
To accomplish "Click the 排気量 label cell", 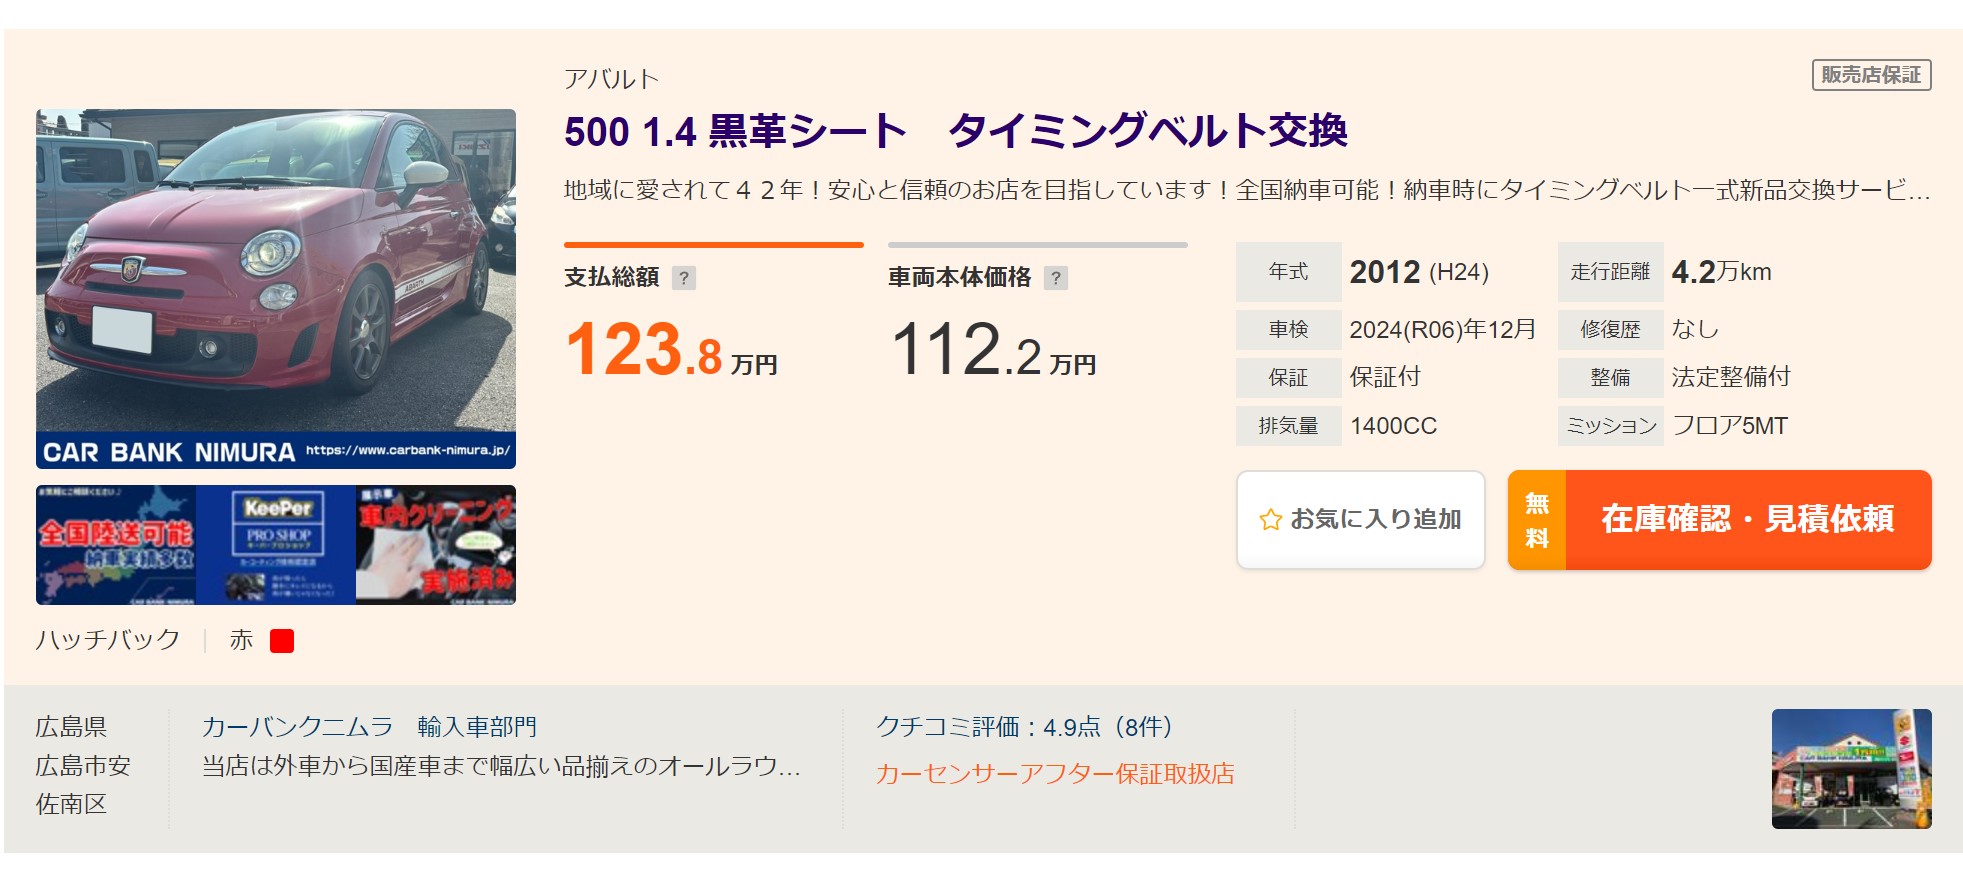I will coord(1289,426).
